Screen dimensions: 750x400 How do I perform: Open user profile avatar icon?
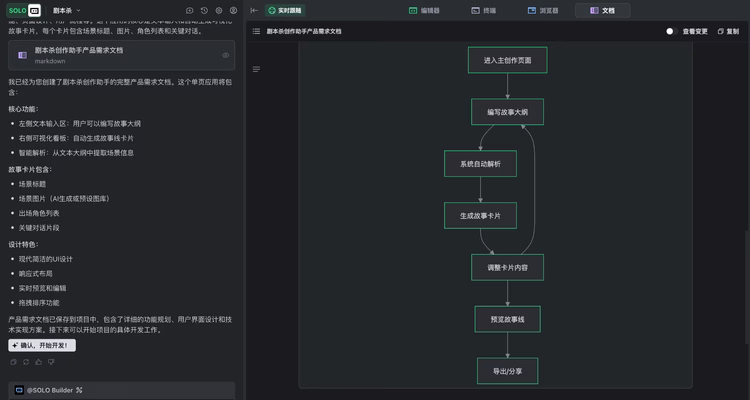(233, 10)
